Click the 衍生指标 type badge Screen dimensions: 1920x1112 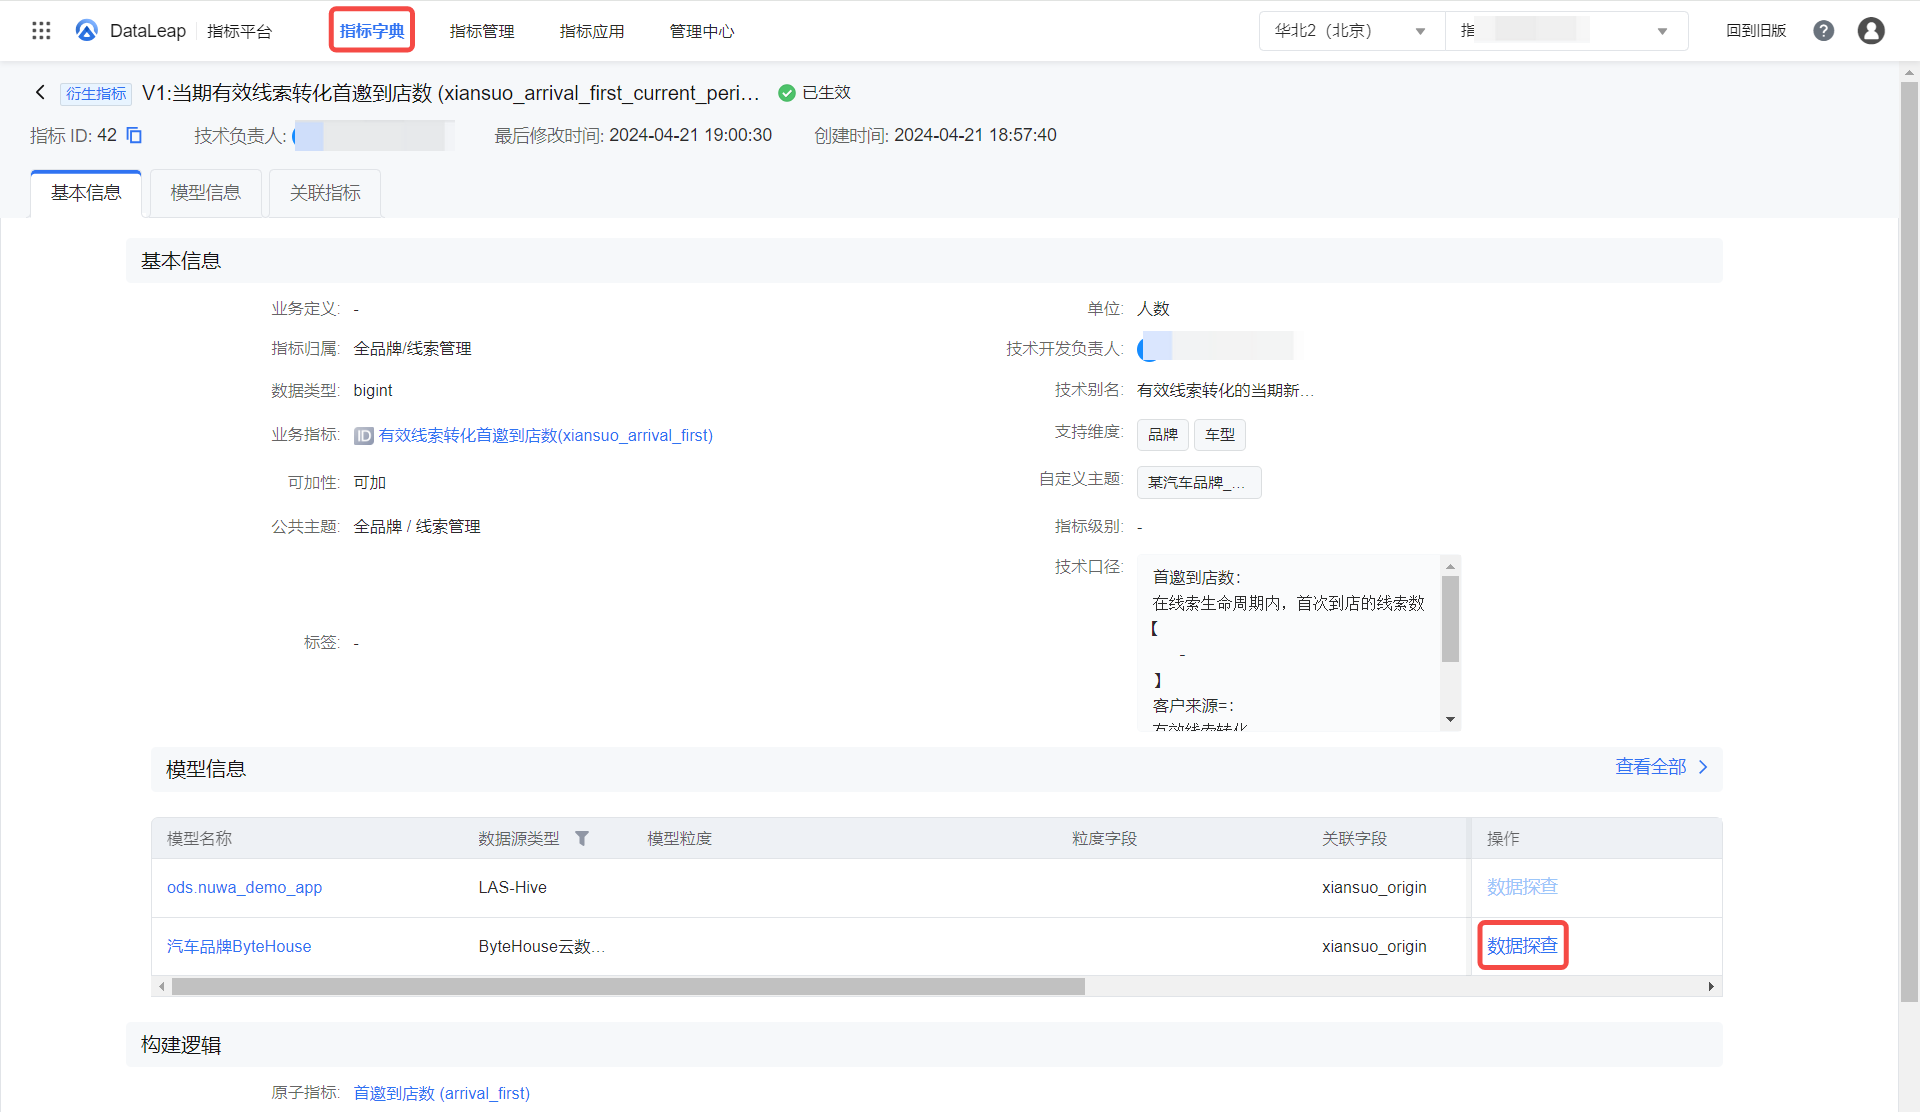96,93
